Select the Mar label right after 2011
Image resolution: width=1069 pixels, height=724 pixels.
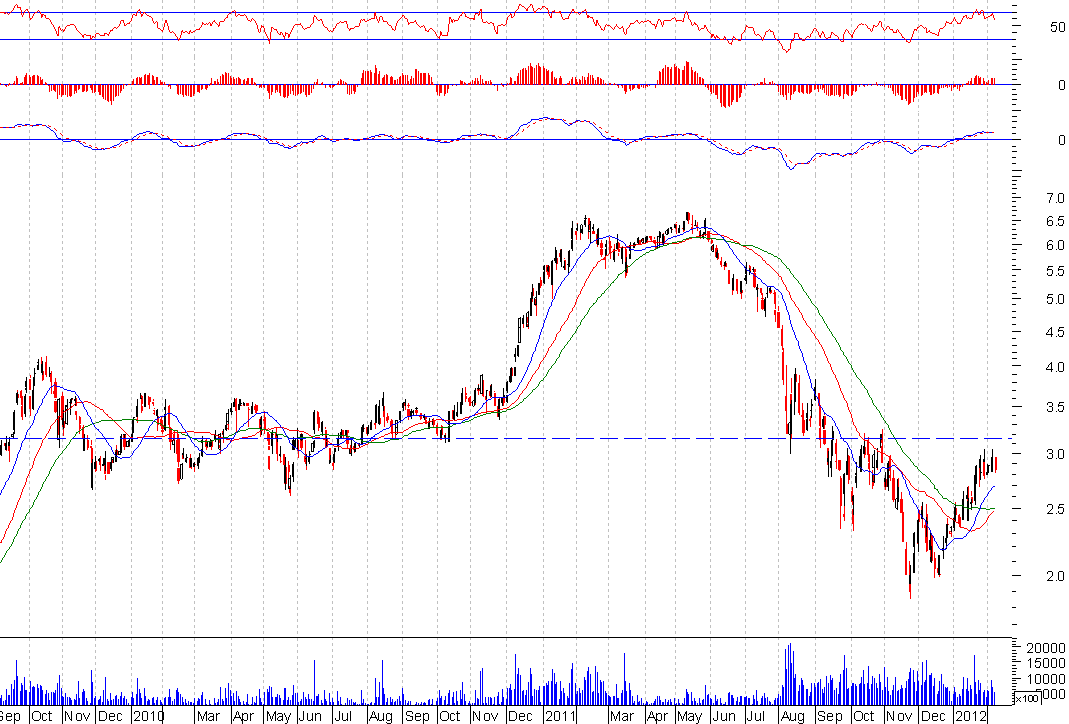point(621,716)
